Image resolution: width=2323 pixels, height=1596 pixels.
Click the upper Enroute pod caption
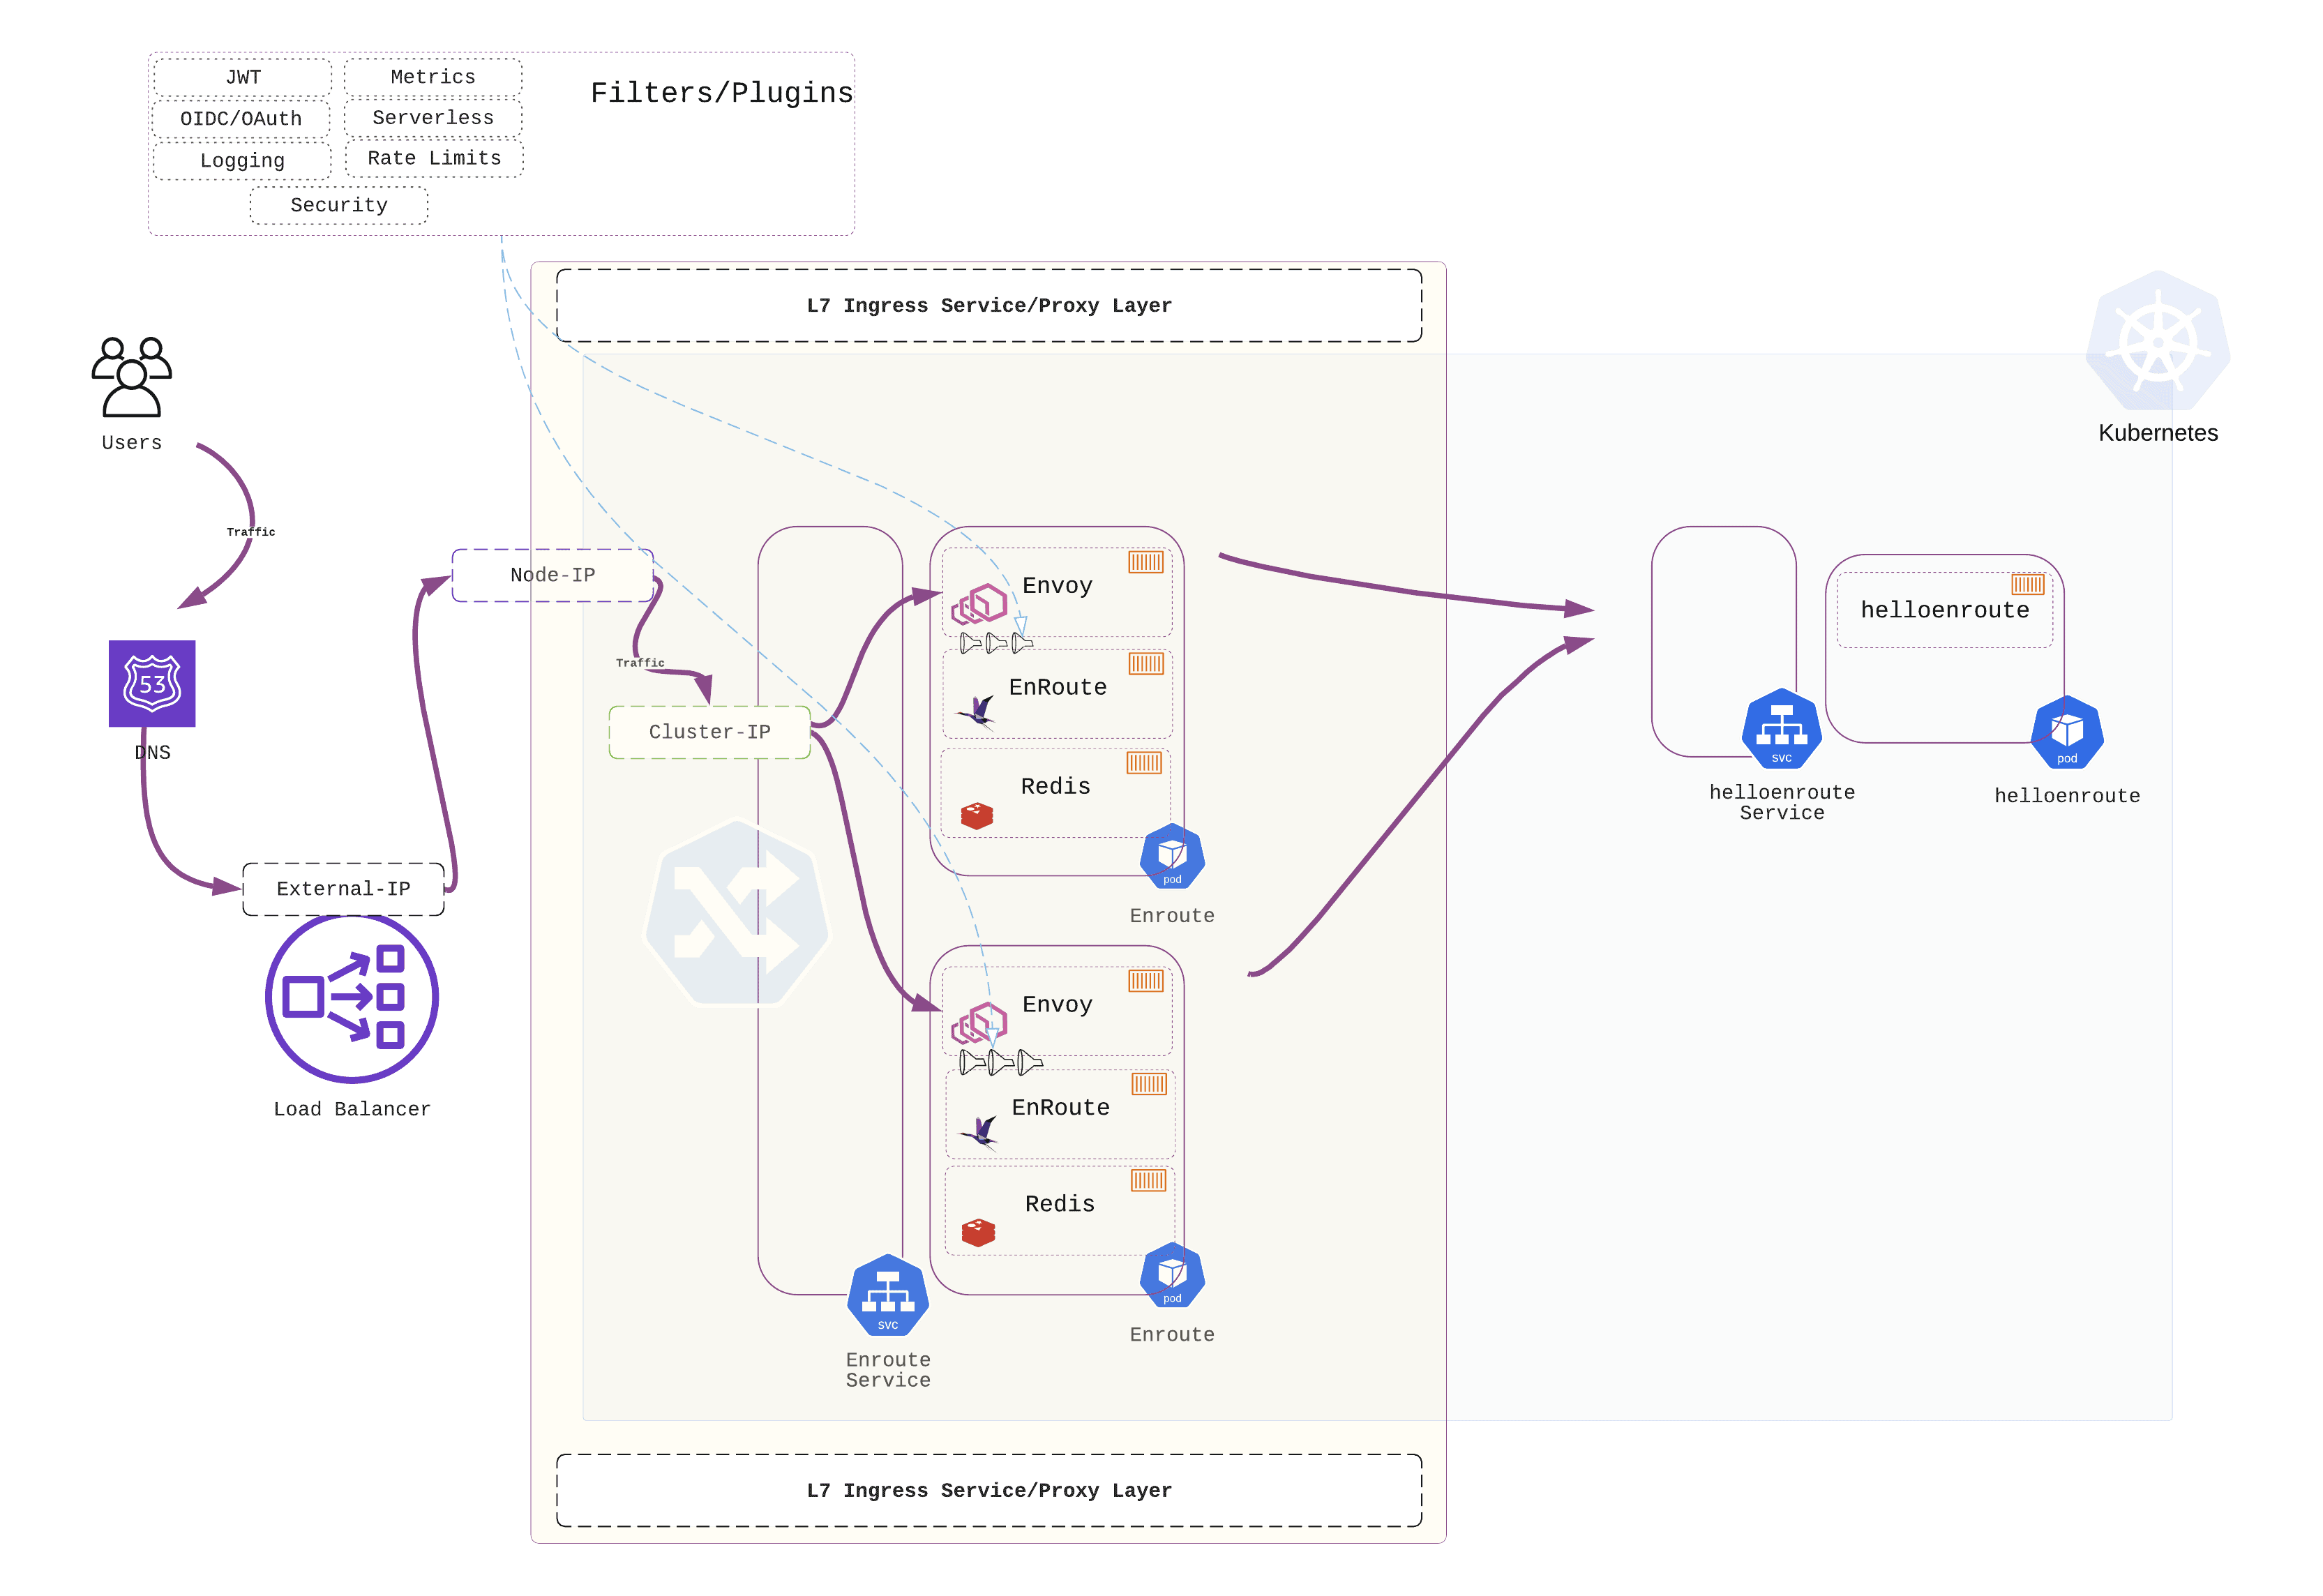click(x=1172, y=916)
